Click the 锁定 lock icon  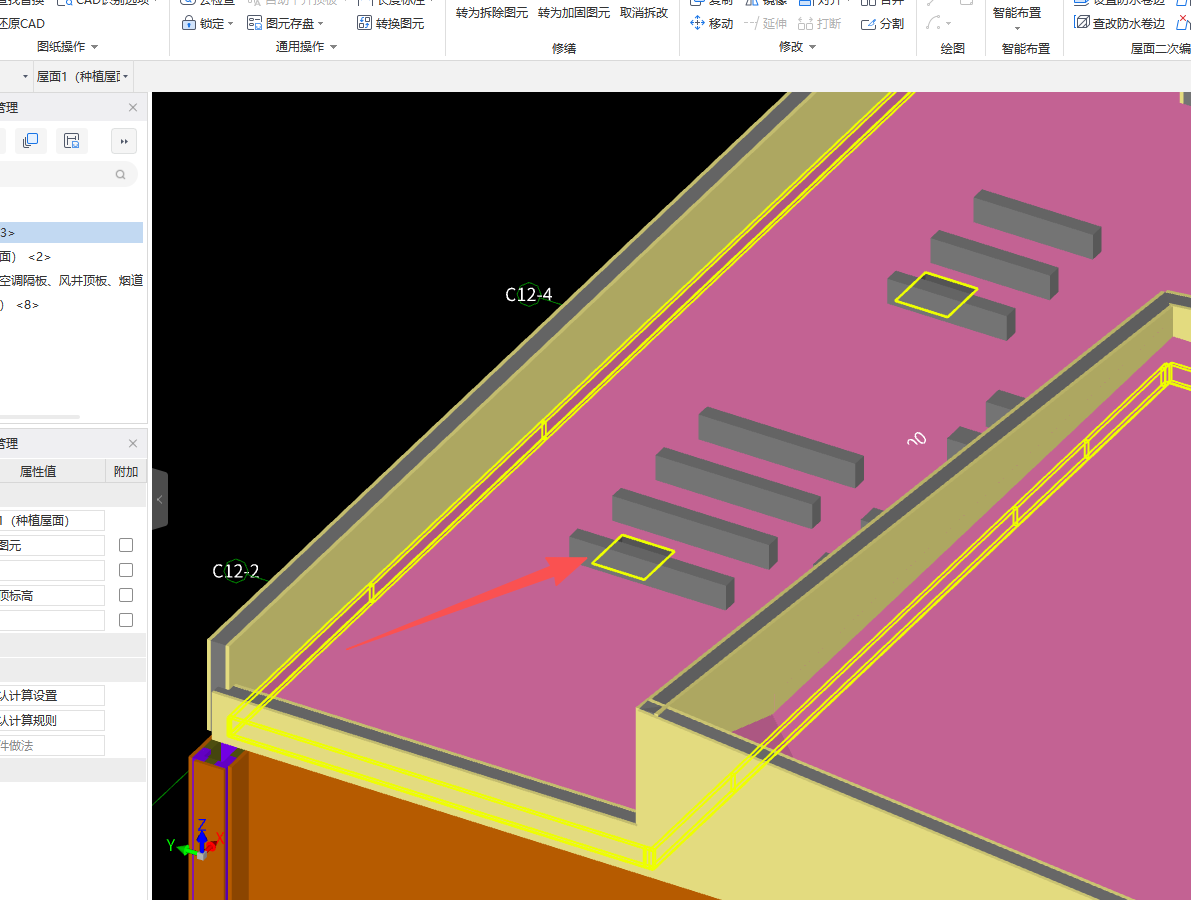point(188,24)
